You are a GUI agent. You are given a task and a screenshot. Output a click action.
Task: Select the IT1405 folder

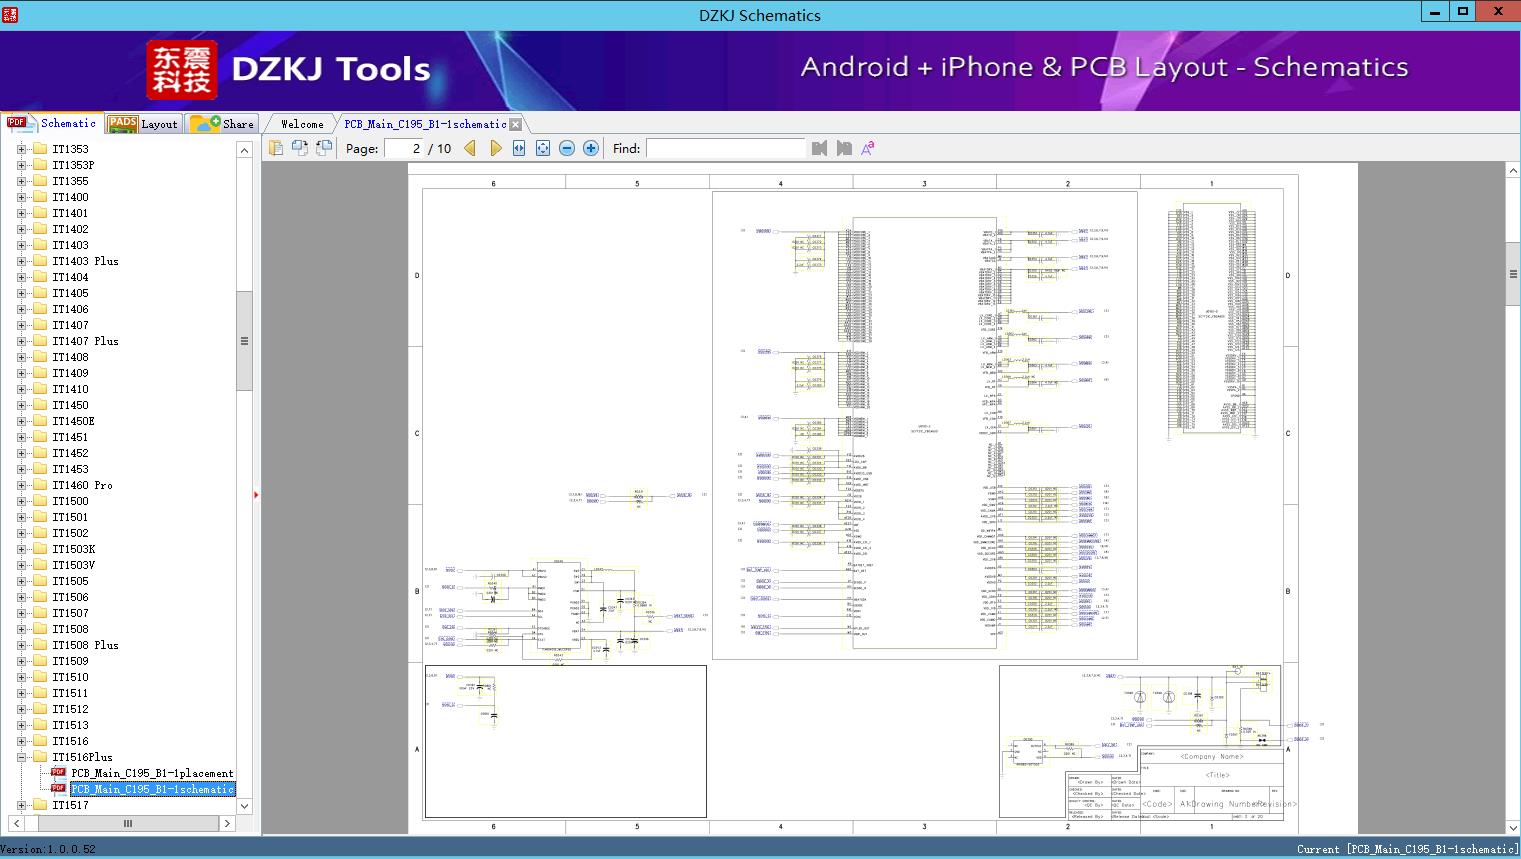click(70, 293)
